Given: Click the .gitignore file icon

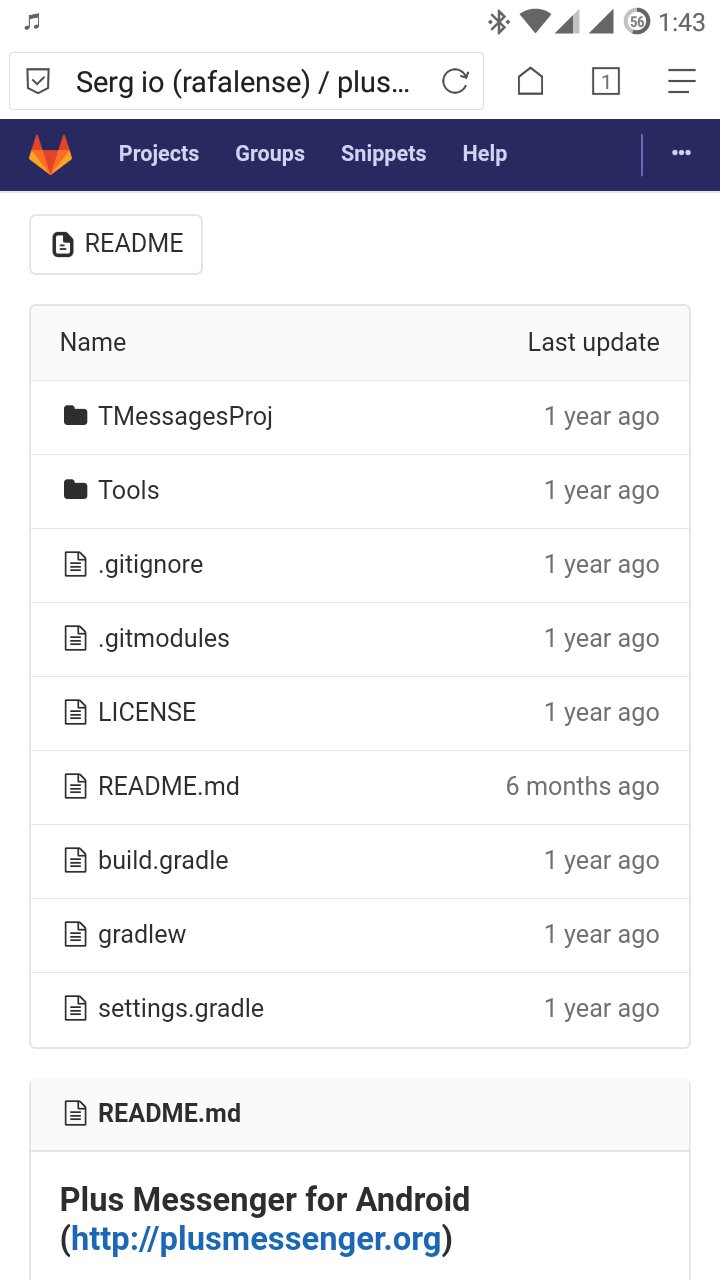Looking at the screenshot, I should pos(75,564).
